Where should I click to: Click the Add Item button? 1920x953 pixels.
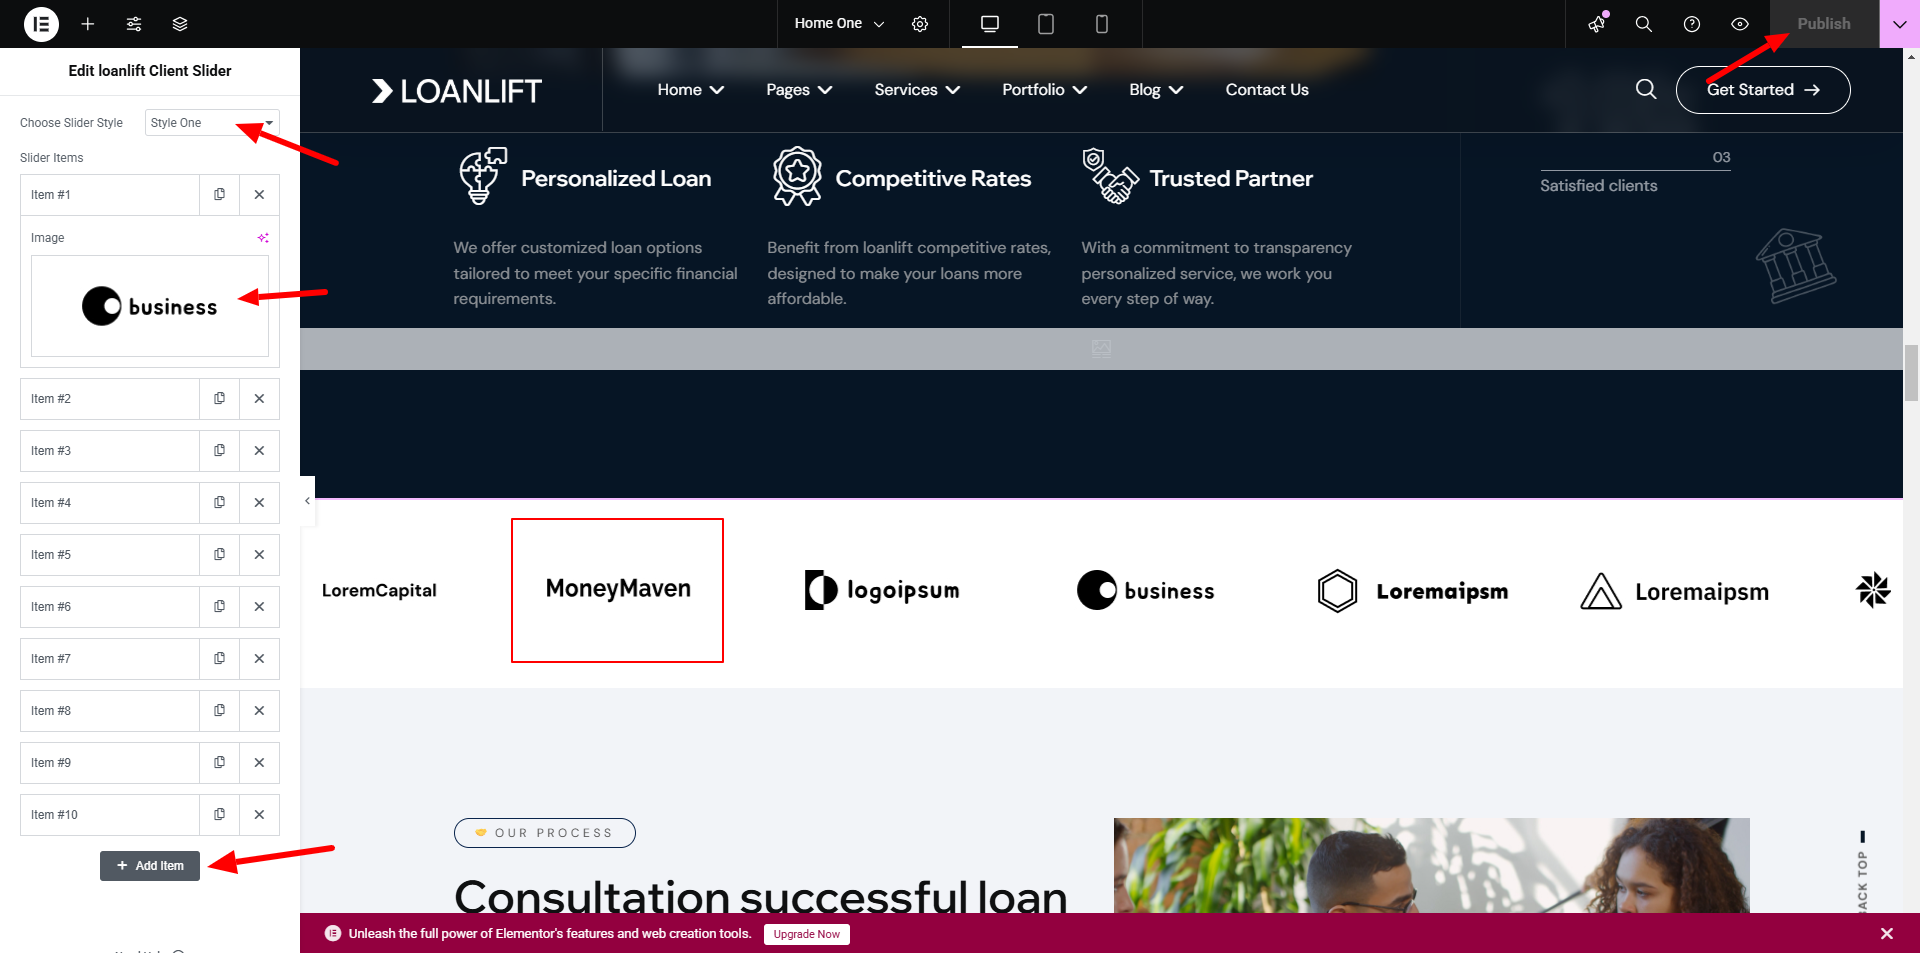click(150, 866)
